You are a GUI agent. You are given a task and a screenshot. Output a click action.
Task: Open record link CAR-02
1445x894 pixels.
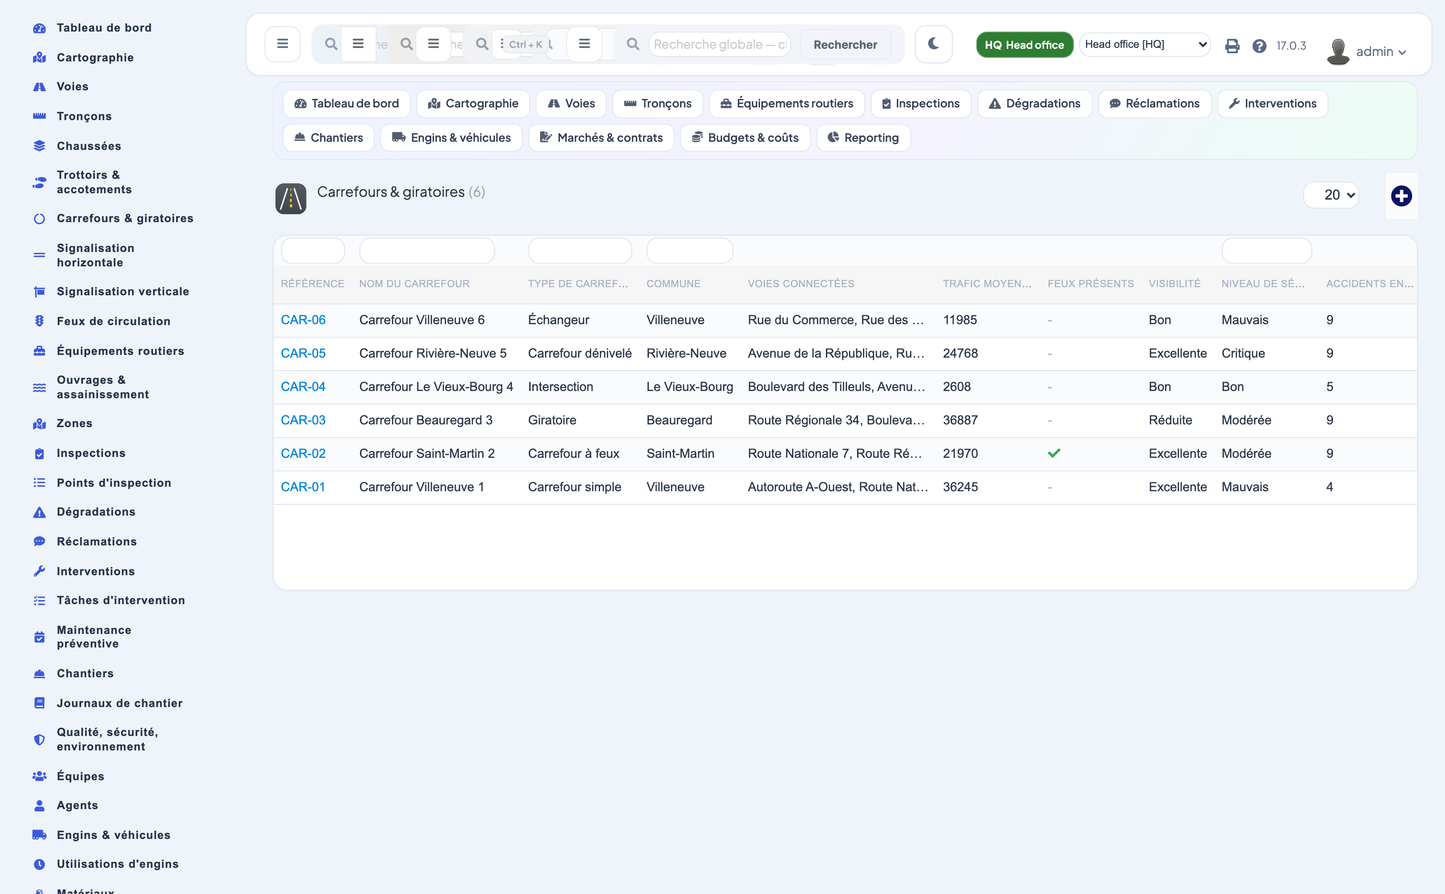[303, 454]
